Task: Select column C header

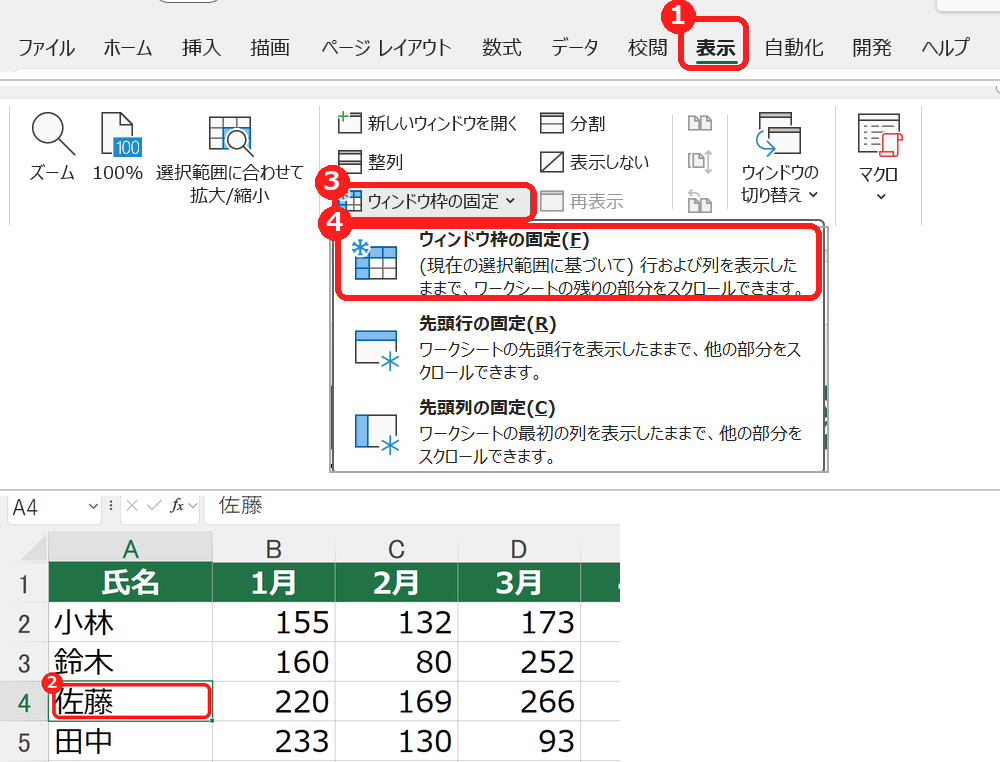Action: [x=396, y=548]
